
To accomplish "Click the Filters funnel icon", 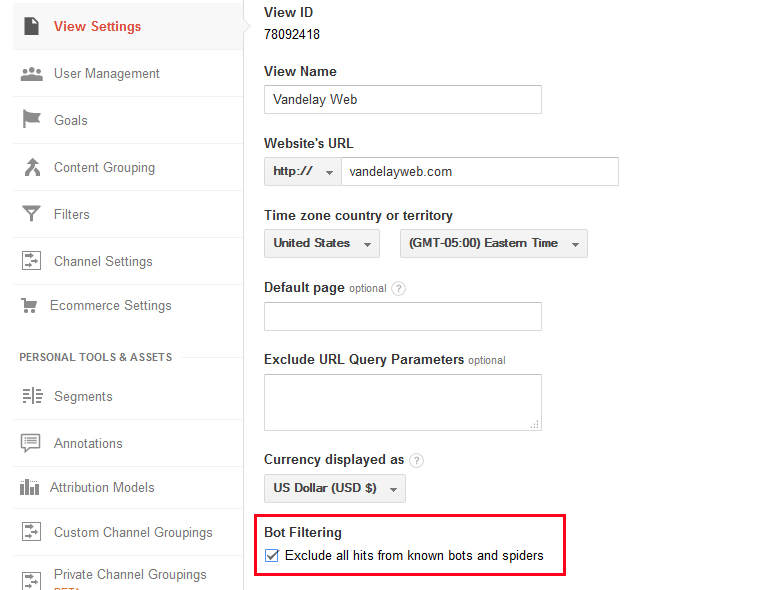I will tap(32, 214).
